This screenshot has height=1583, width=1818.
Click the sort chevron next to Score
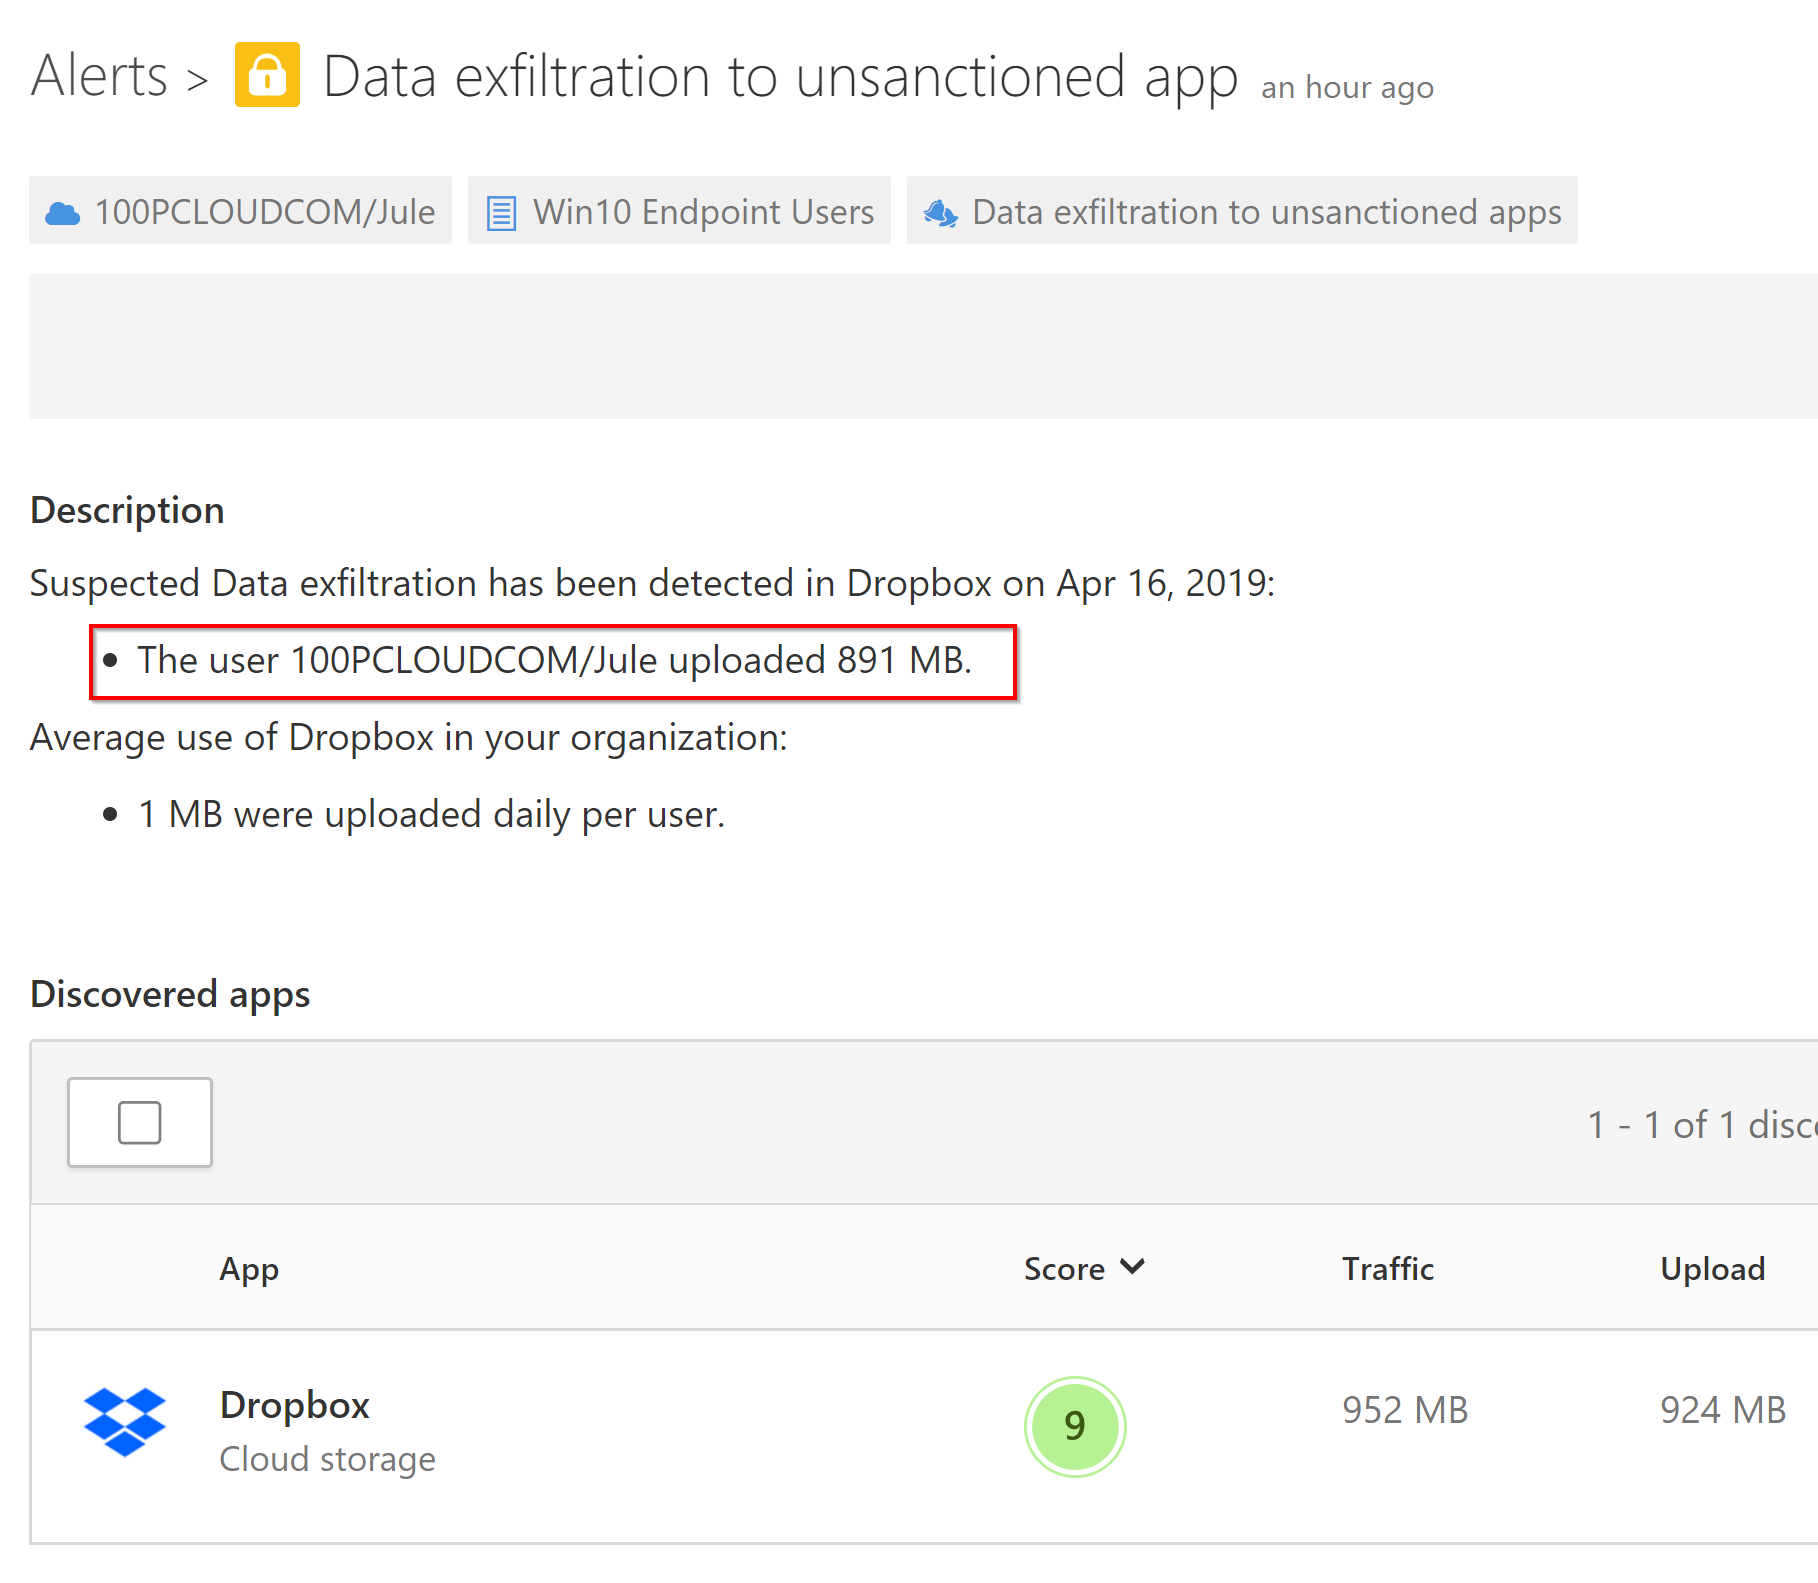coord(1132,1267)
